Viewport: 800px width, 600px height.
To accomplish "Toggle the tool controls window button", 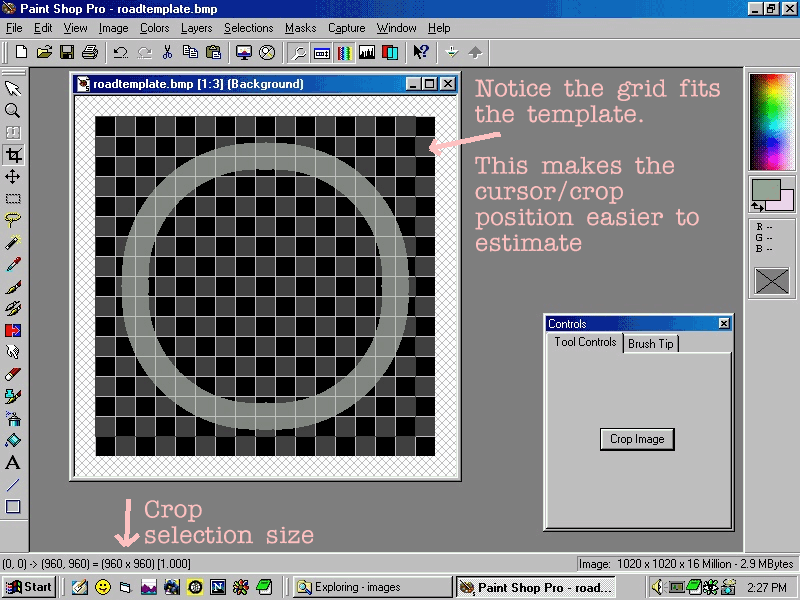I will pos(322,52).
